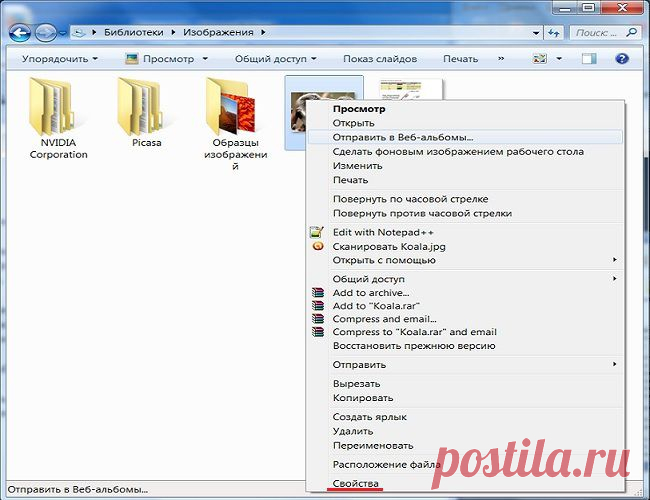650x500 pixels.
Task: Click WinRAR icon beside Add to archive
Action: 318,293
